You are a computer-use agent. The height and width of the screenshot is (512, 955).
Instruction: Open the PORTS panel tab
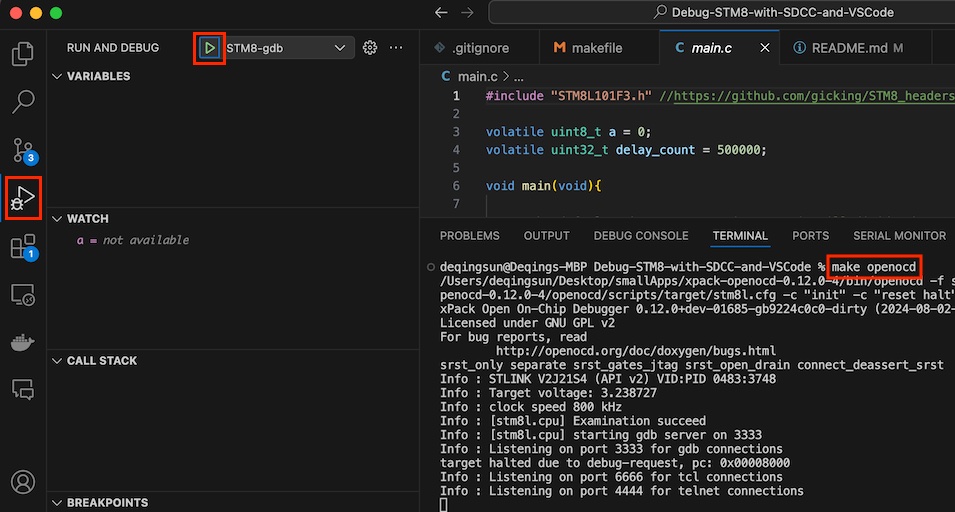click(x=810, y=236)
